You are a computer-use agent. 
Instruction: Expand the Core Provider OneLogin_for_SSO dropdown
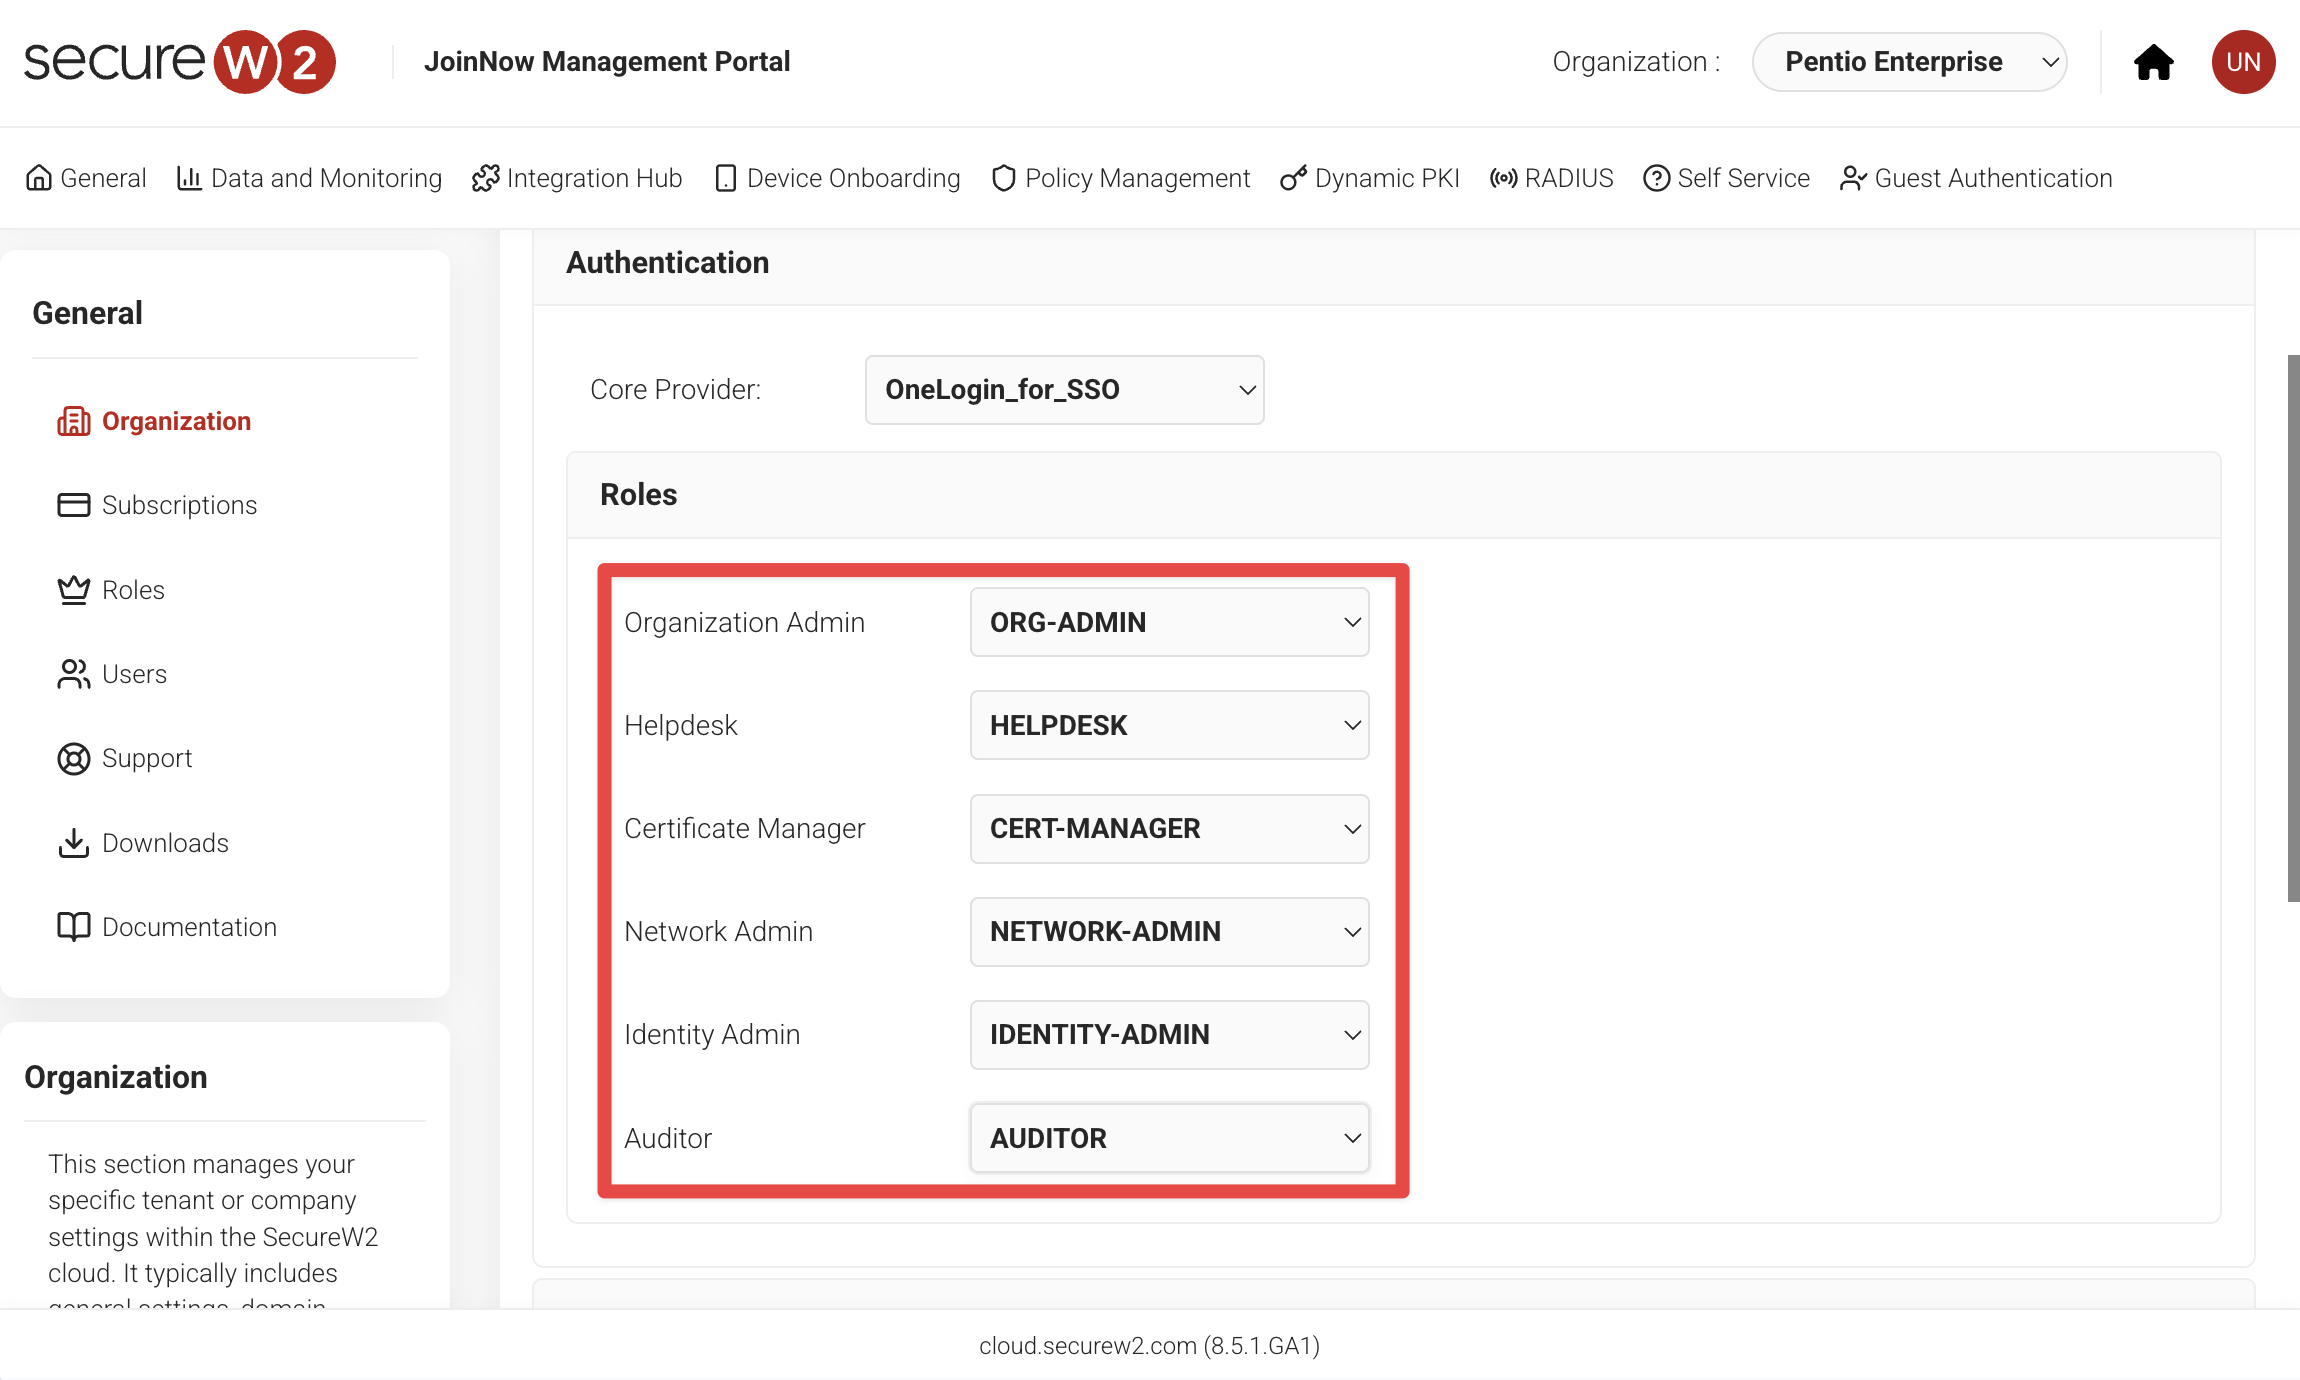pos(1064,390)
